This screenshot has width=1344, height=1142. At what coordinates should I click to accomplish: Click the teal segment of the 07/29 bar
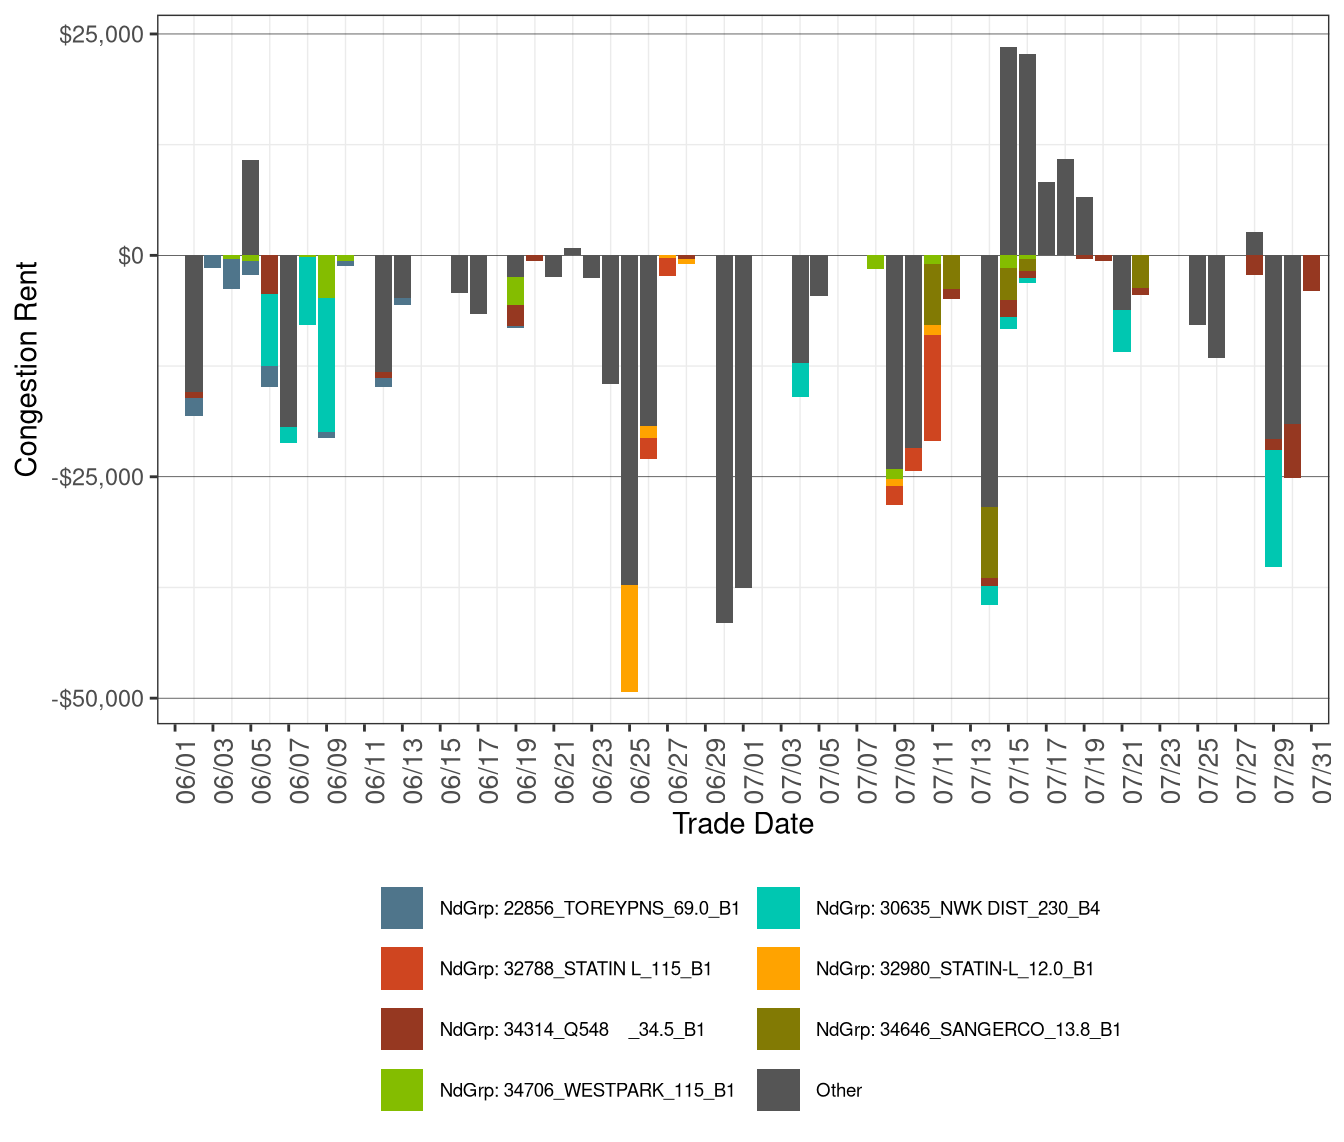1273,508
